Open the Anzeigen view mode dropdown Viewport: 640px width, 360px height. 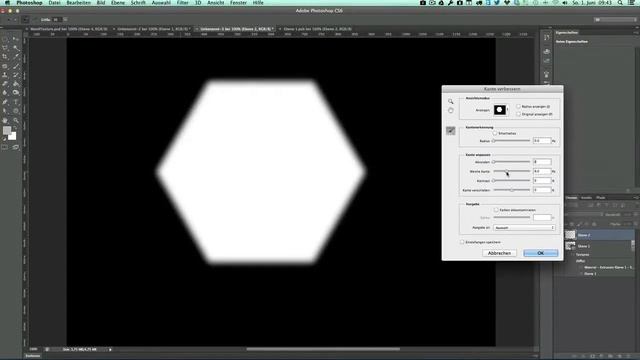[501, 110]
